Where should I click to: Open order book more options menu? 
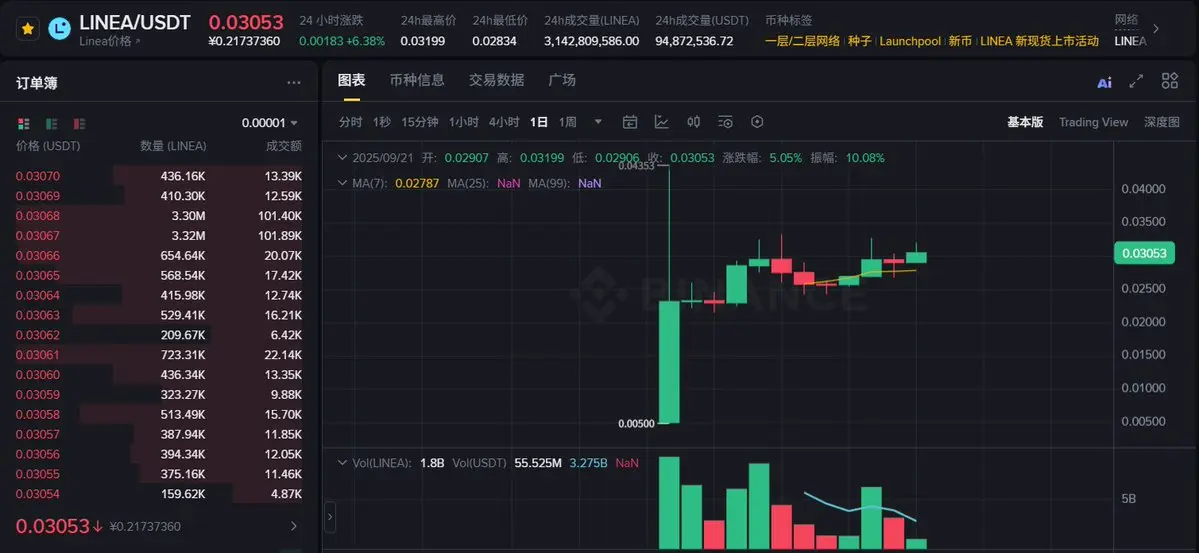pos(294,83)
